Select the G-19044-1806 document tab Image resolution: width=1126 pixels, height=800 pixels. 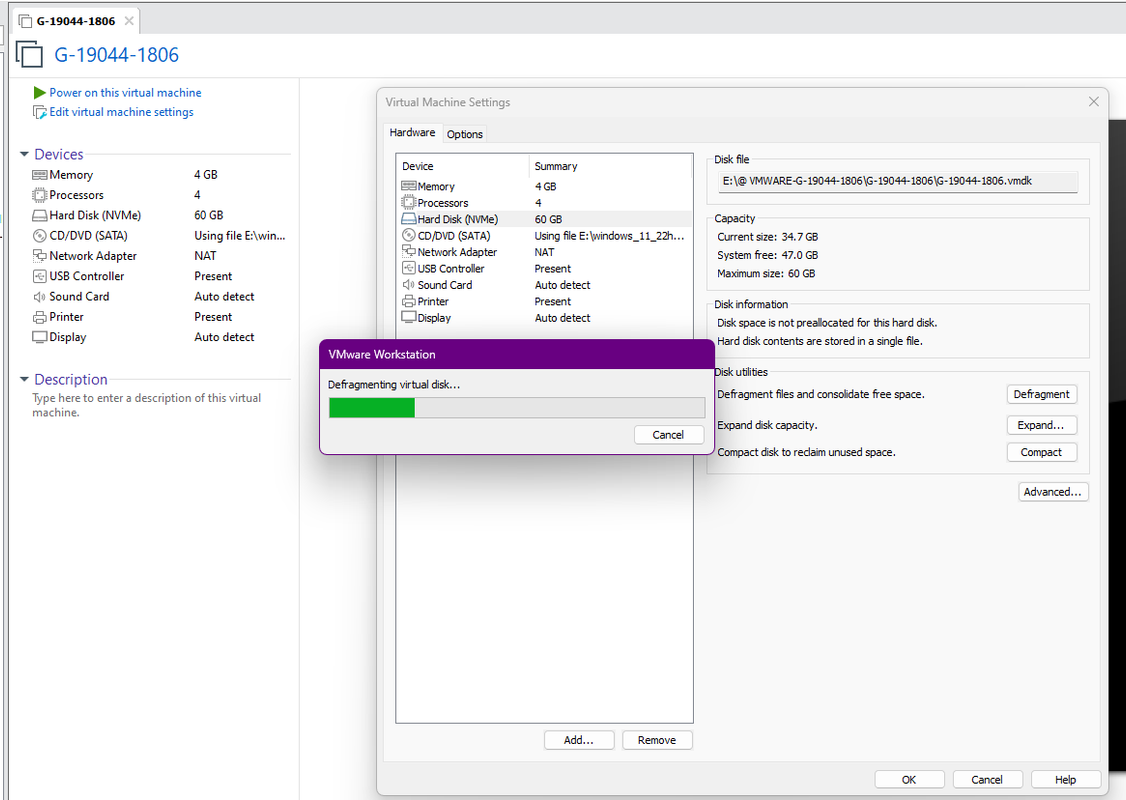75,21
